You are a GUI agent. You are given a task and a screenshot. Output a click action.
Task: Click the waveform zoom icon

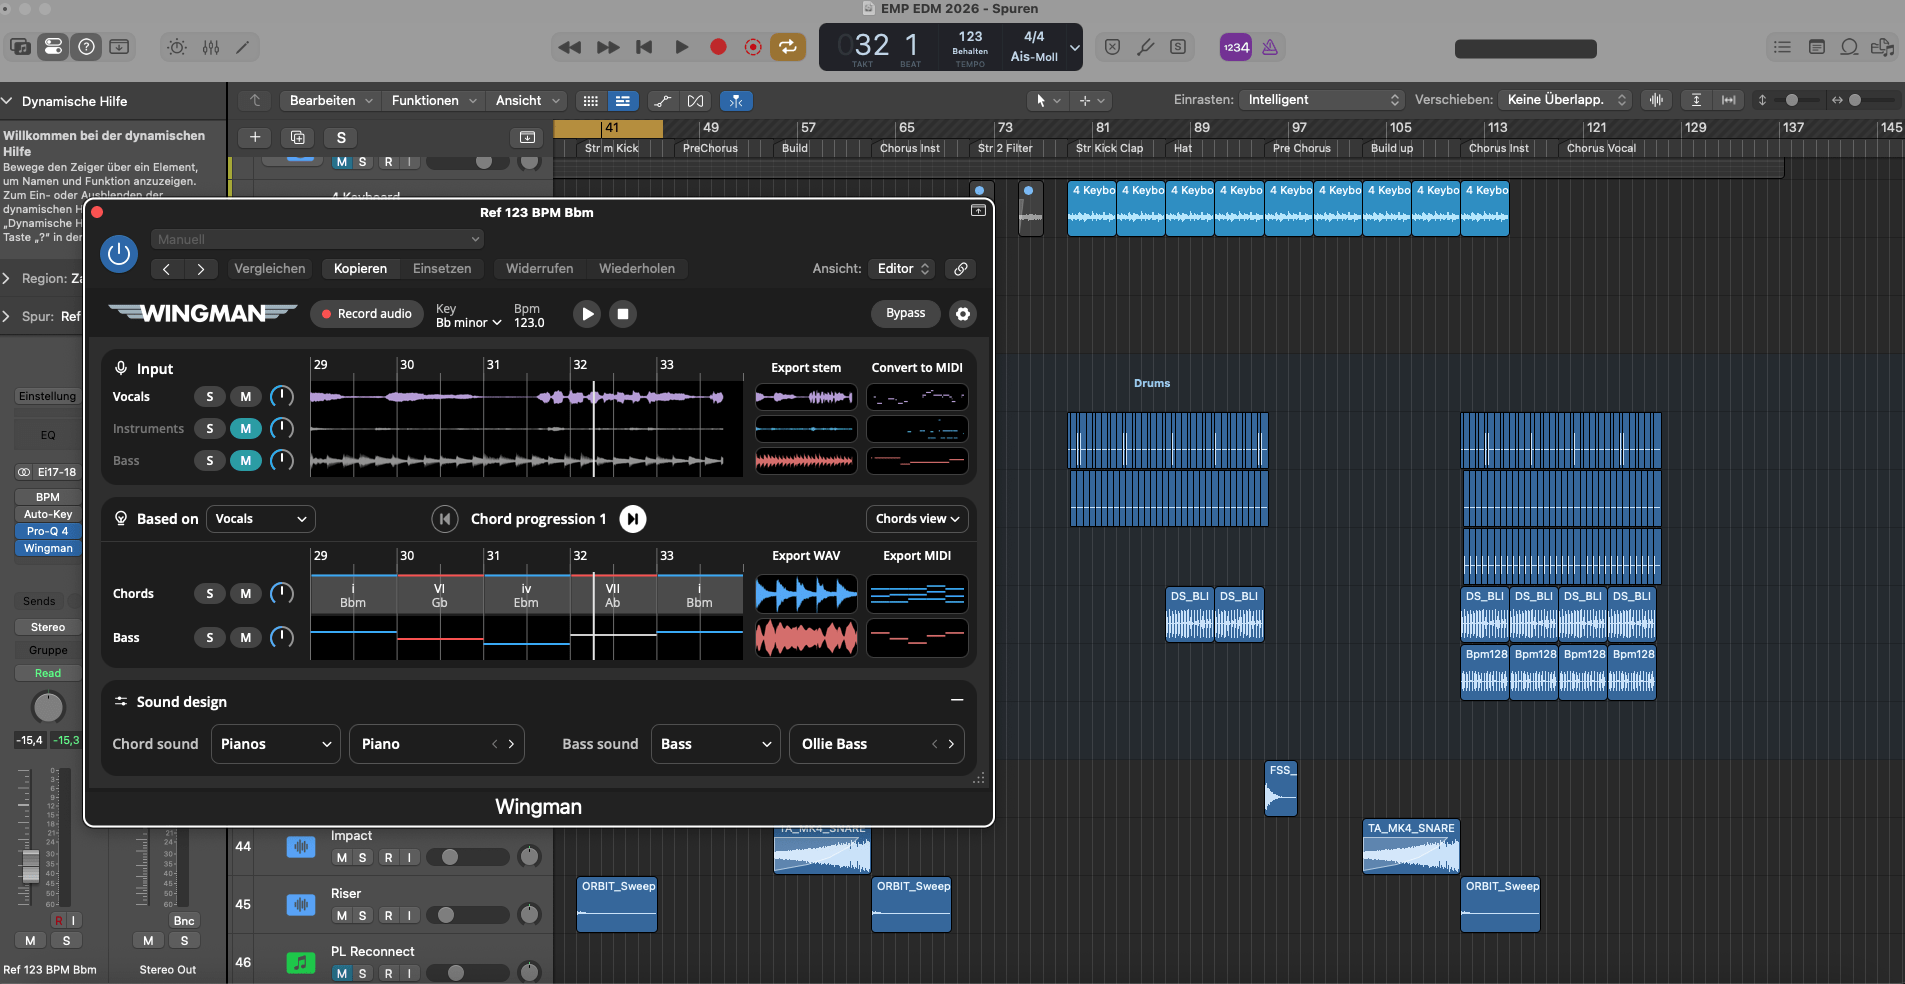tap(1657, 100)
